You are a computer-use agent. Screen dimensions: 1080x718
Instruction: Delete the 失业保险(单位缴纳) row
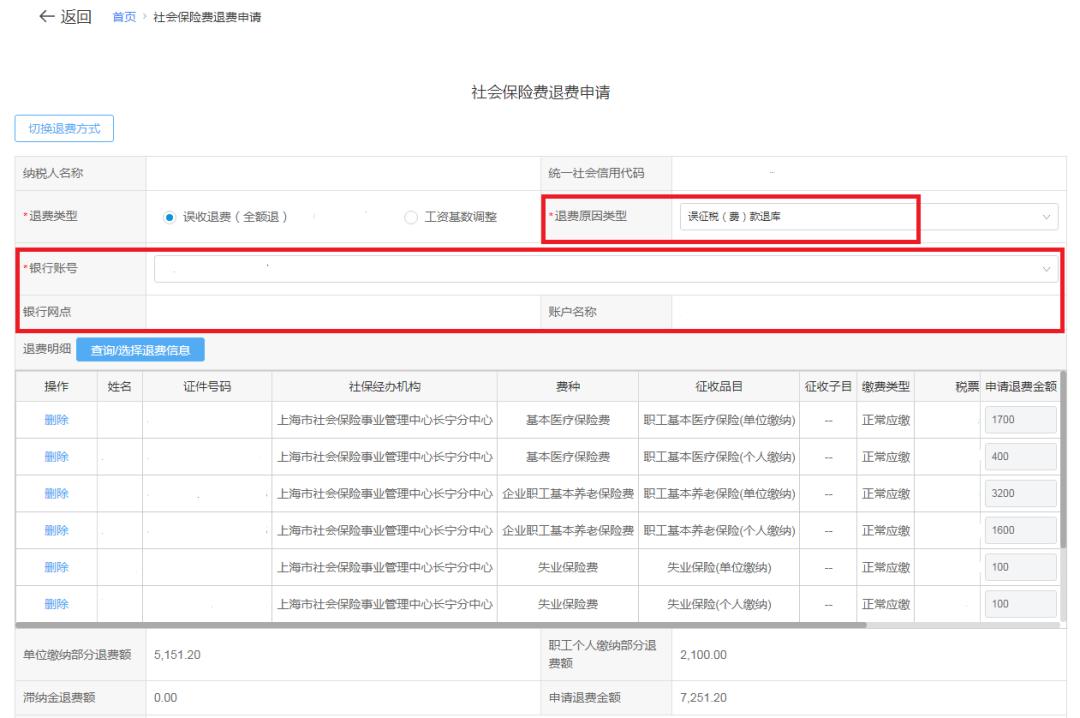point(57,567)
